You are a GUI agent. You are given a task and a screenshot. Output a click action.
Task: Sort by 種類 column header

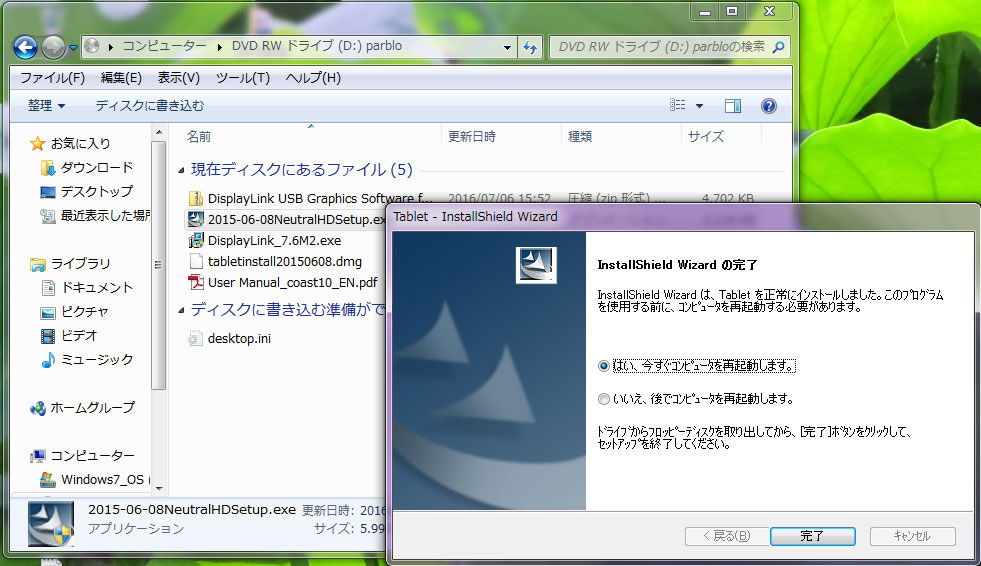(x=580, y=136)
